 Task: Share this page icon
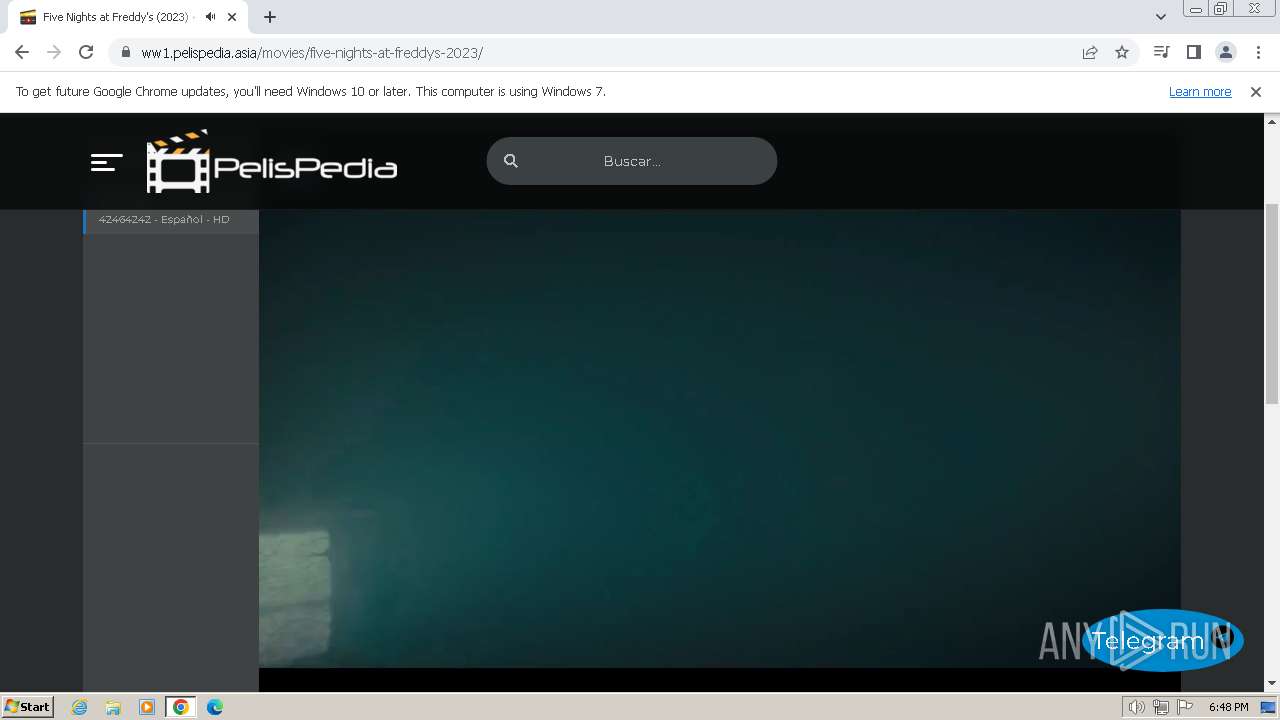[1090, 52]
